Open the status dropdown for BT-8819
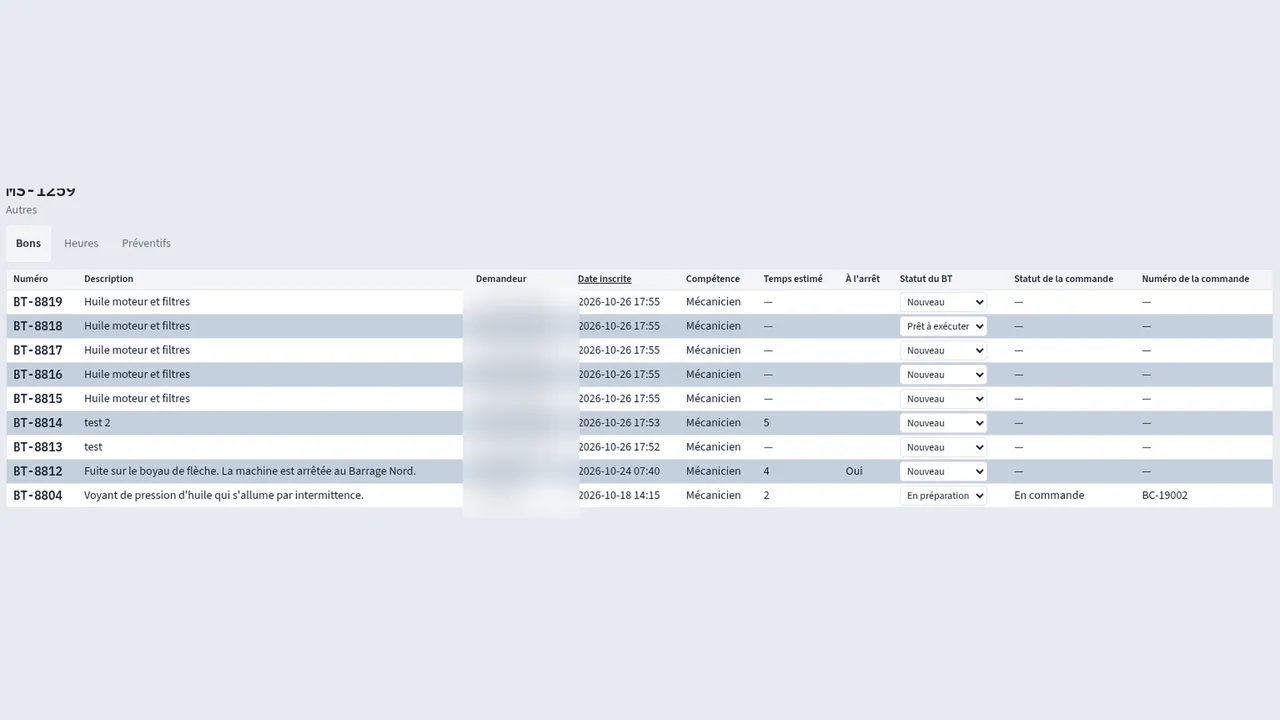 click(943, 302)
